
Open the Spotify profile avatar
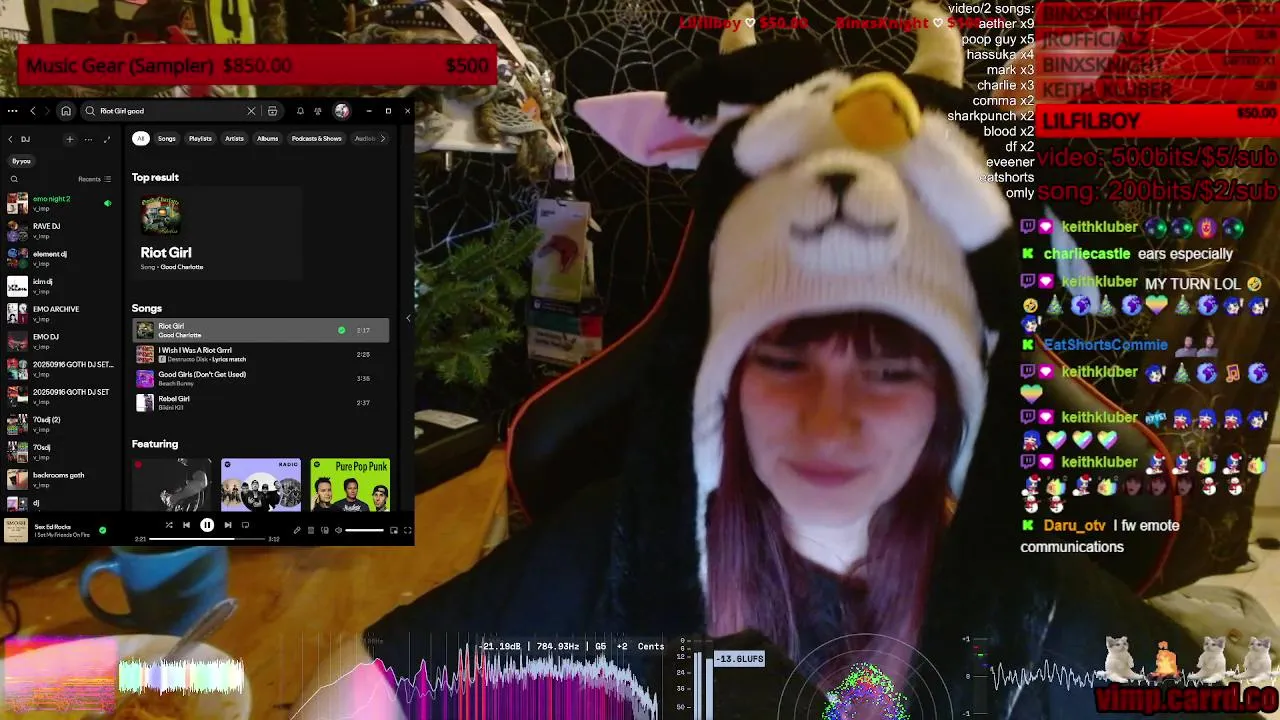[342, 111]
